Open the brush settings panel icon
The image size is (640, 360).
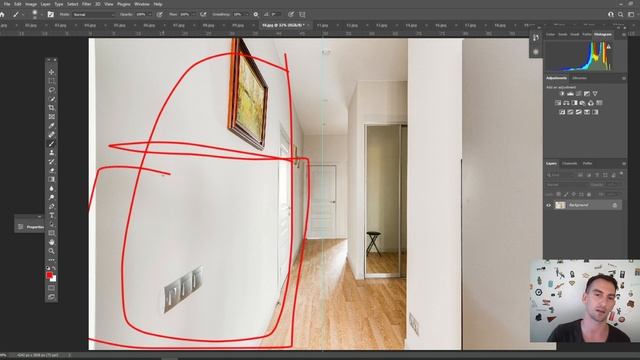click(51, 14)
